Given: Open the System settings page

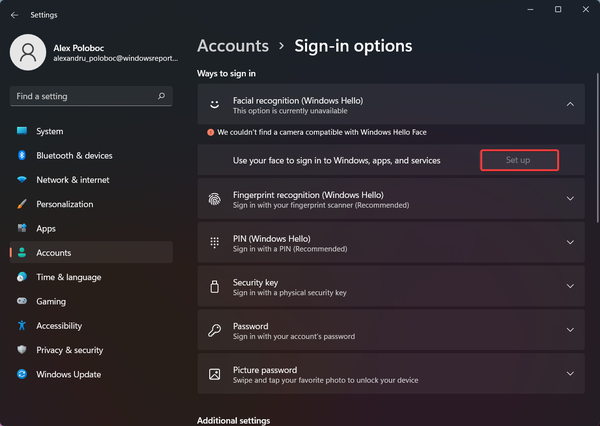Looking at the screenshot, I should tap(49, 132).
